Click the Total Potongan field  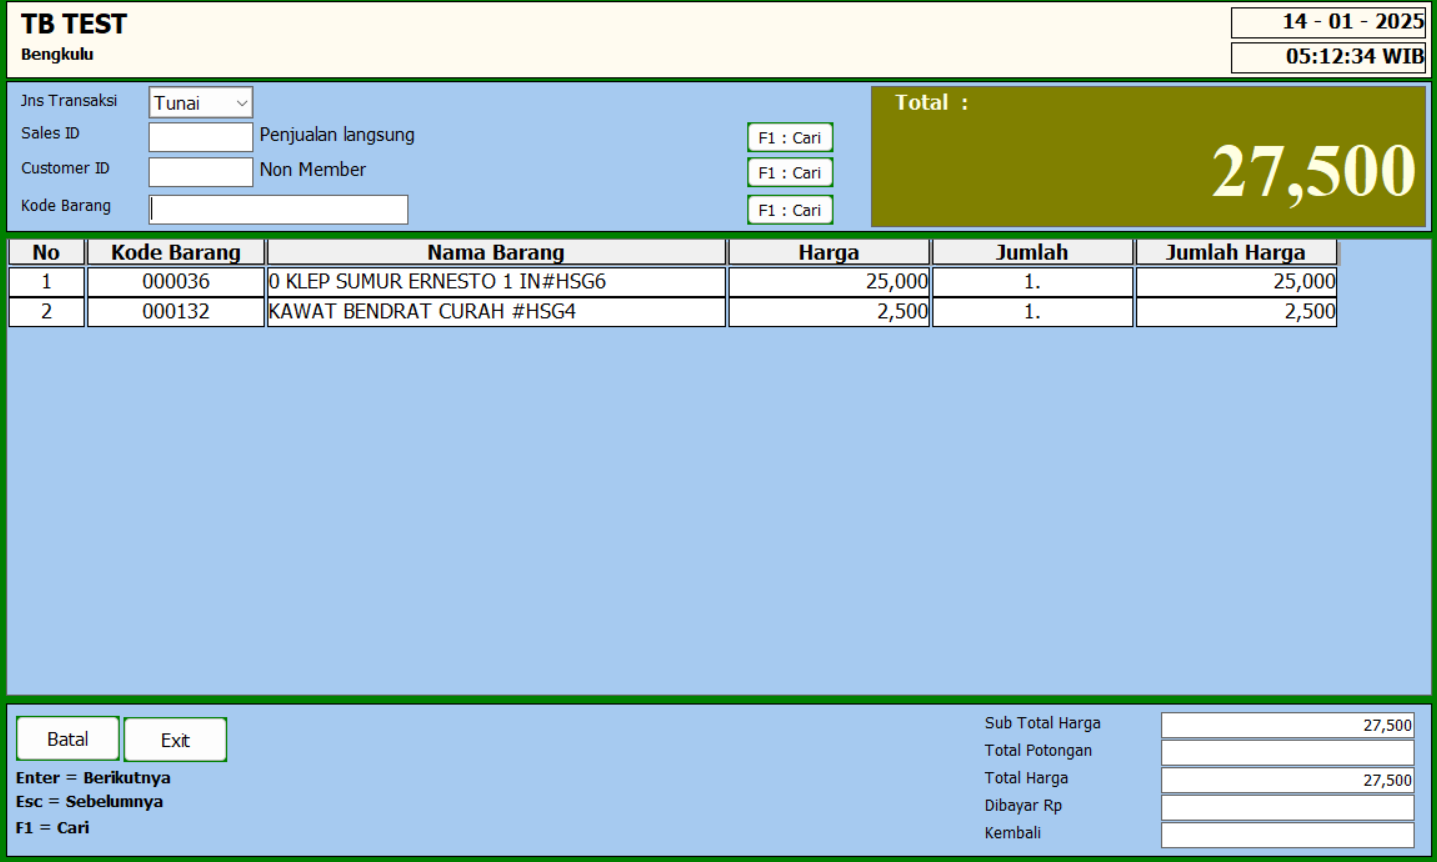(x=1287, y=752)
